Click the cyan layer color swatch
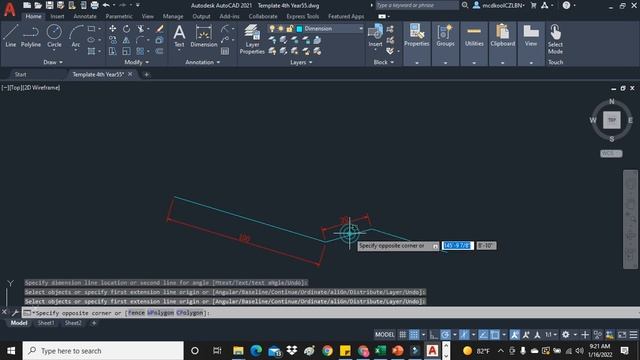Viewport: 640px width, 360px height. point(299,29)
